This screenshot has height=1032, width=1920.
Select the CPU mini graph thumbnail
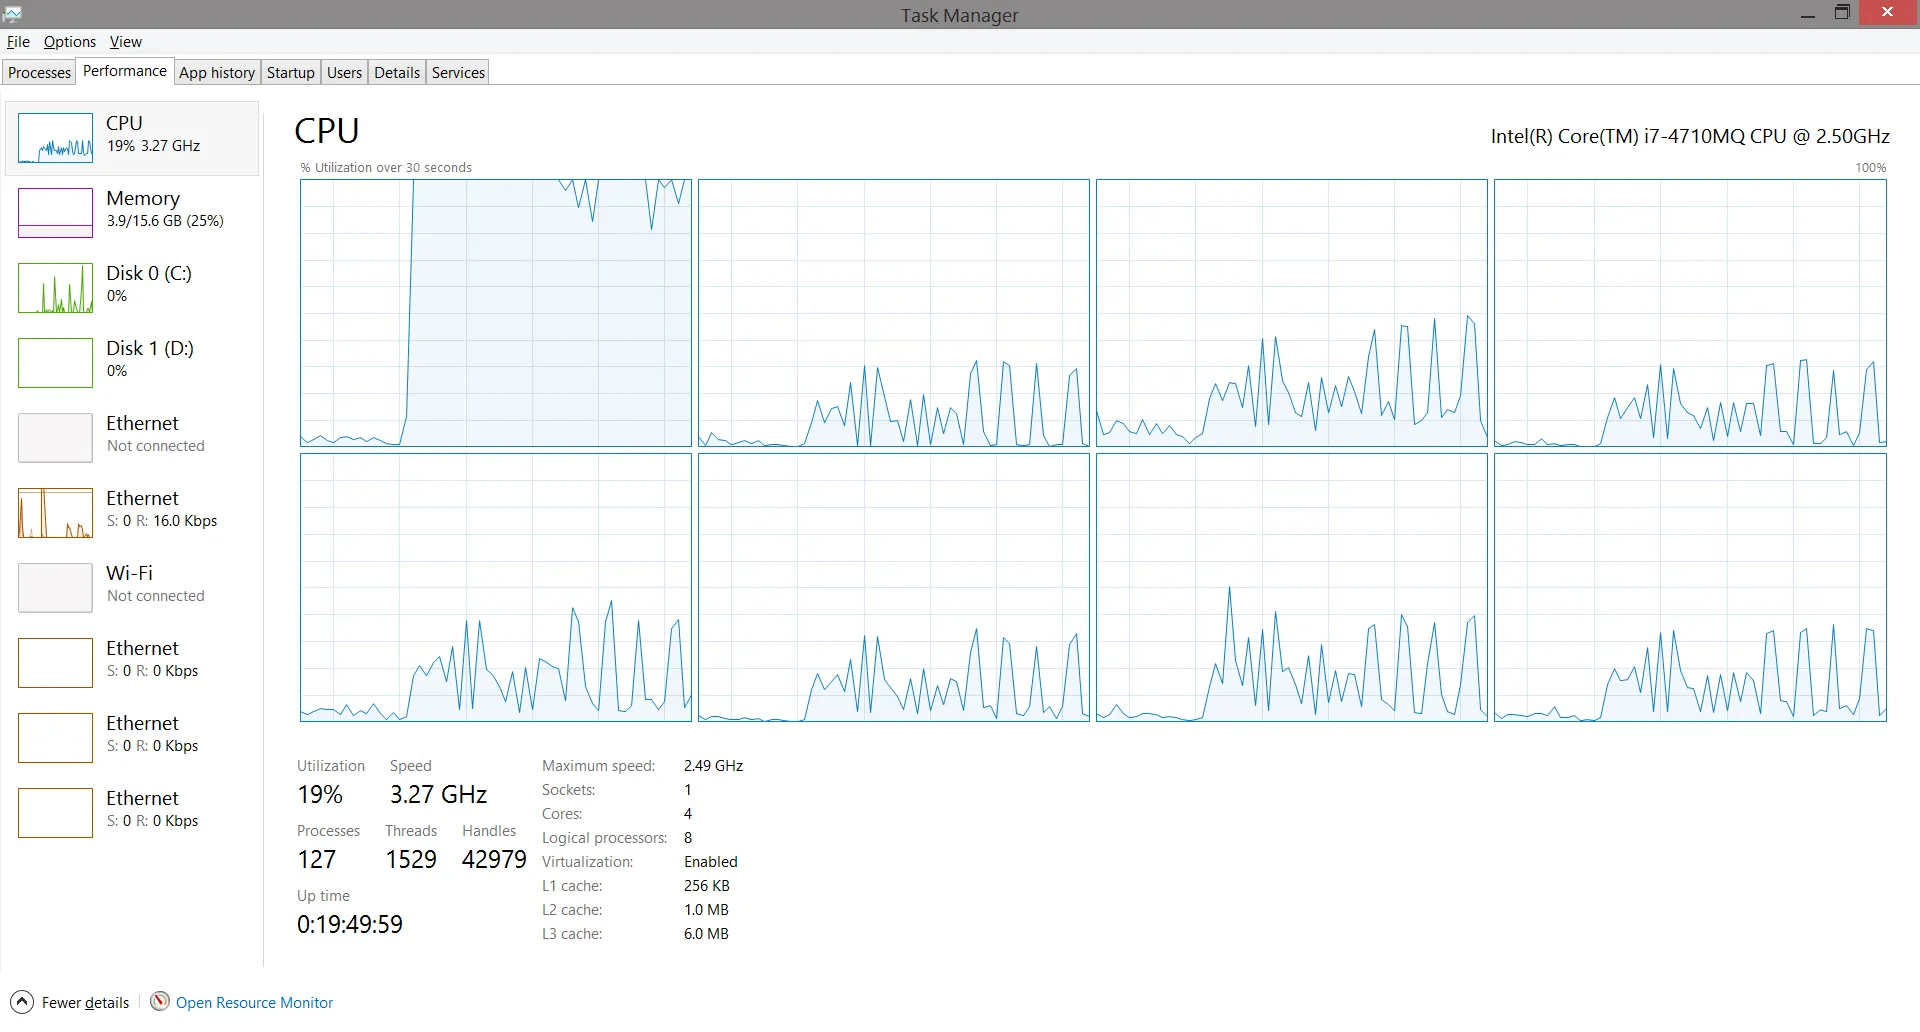pyautogui.click(x=56, y=138)
